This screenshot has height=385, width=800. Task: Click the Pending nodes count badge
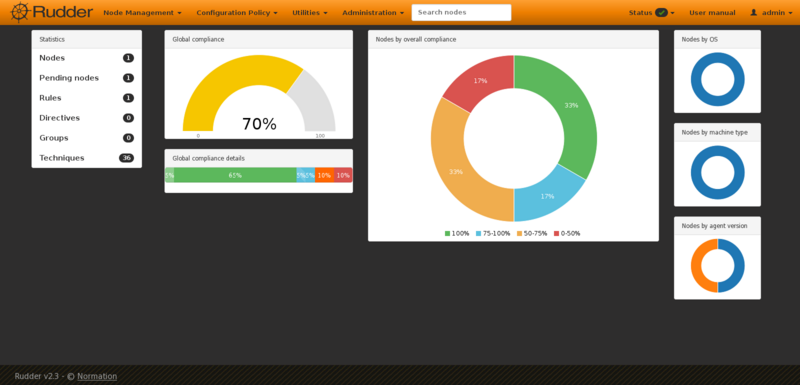[128, 78]
